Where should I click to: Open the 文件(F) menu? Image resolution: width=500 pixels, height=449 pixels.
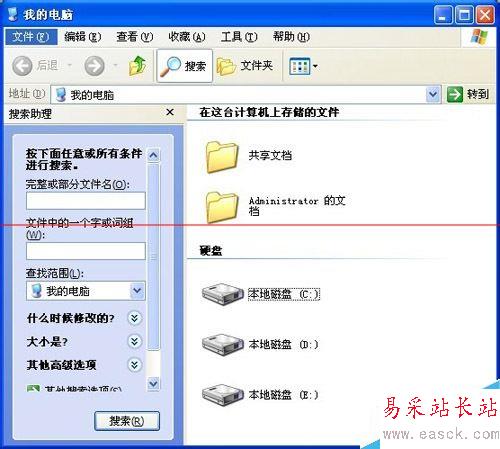[x=31, y=36]
